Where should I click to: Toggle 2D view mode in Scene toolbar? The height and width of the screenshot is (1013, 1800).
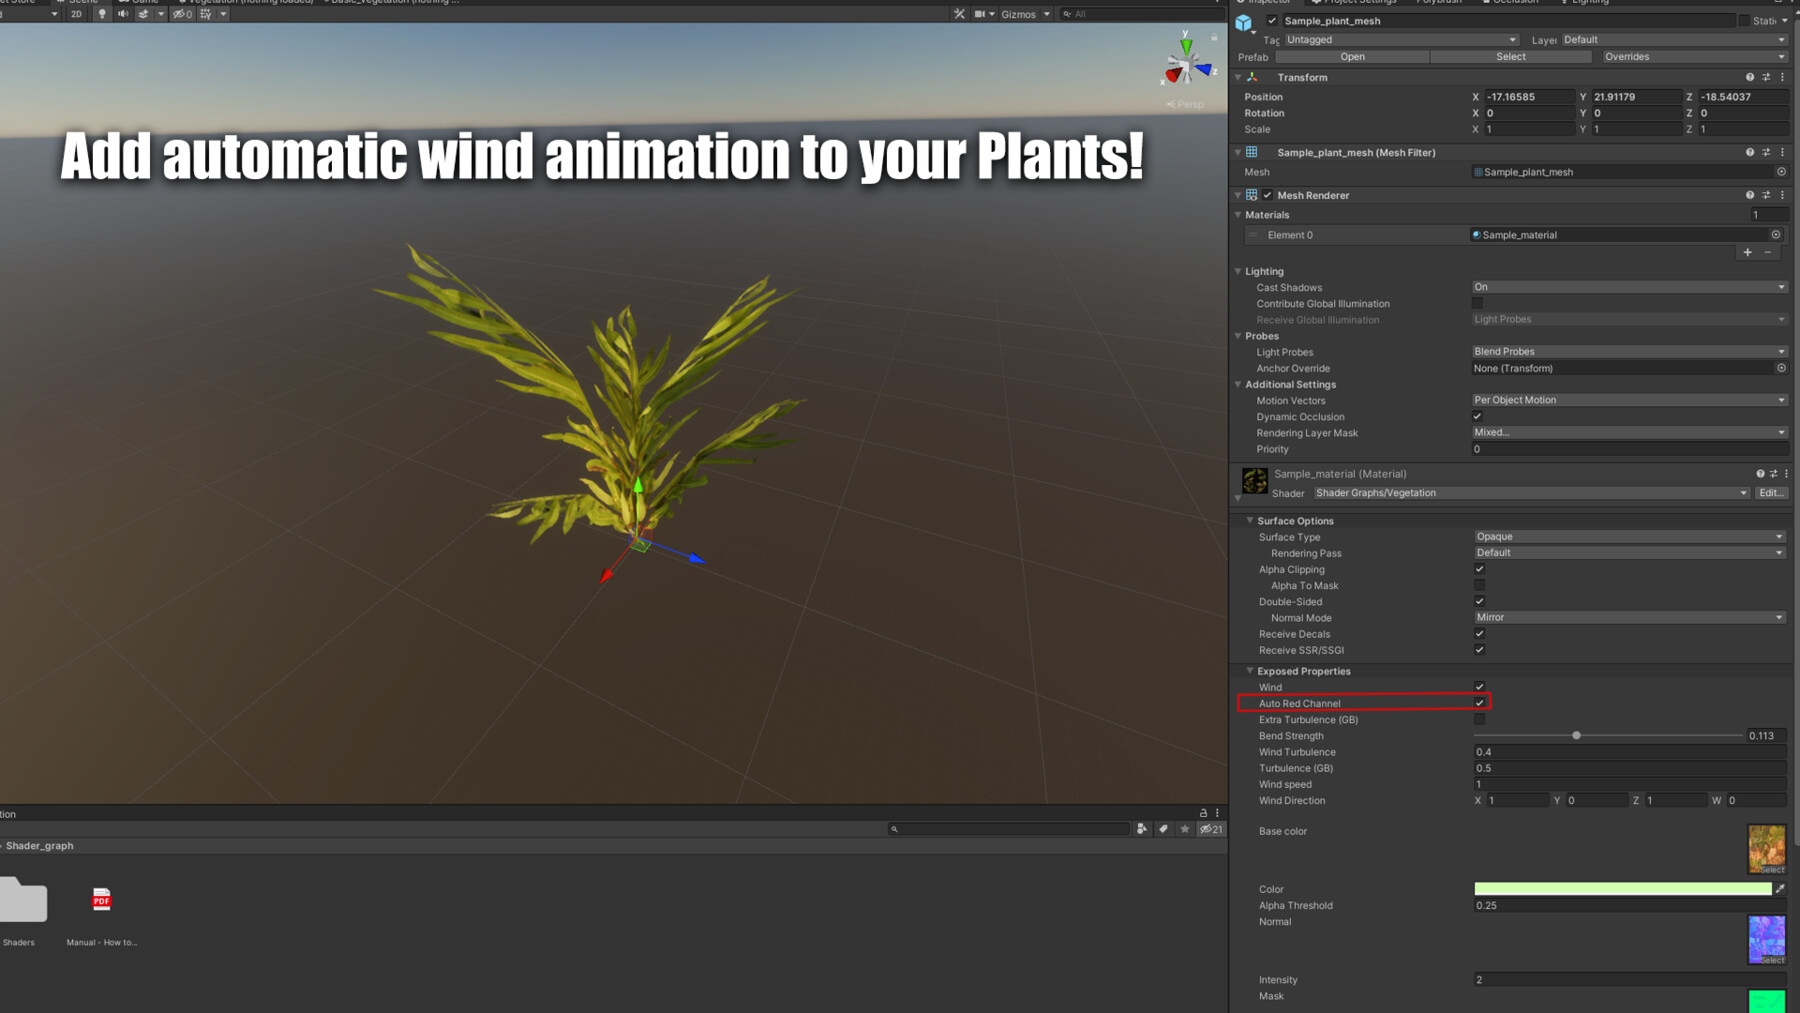click(76, 14)
